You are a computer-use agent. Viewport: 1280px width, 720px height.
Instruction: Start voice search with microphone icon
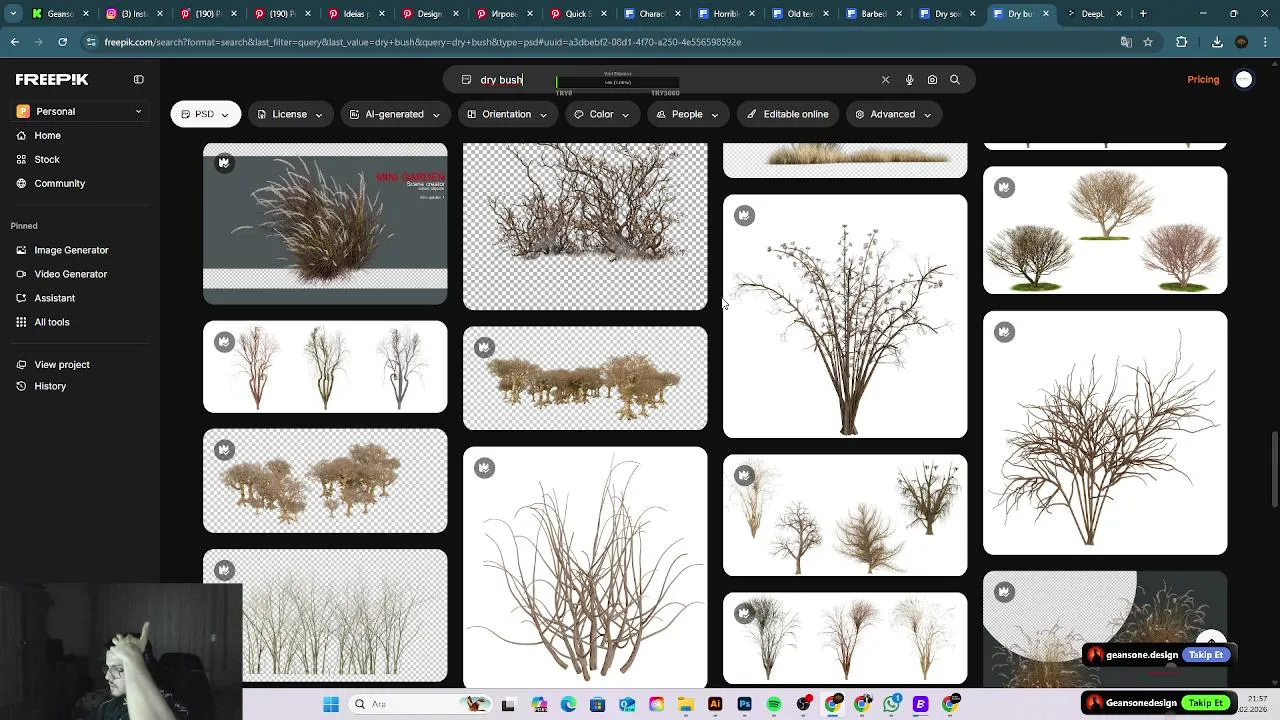tap(909, 80)
